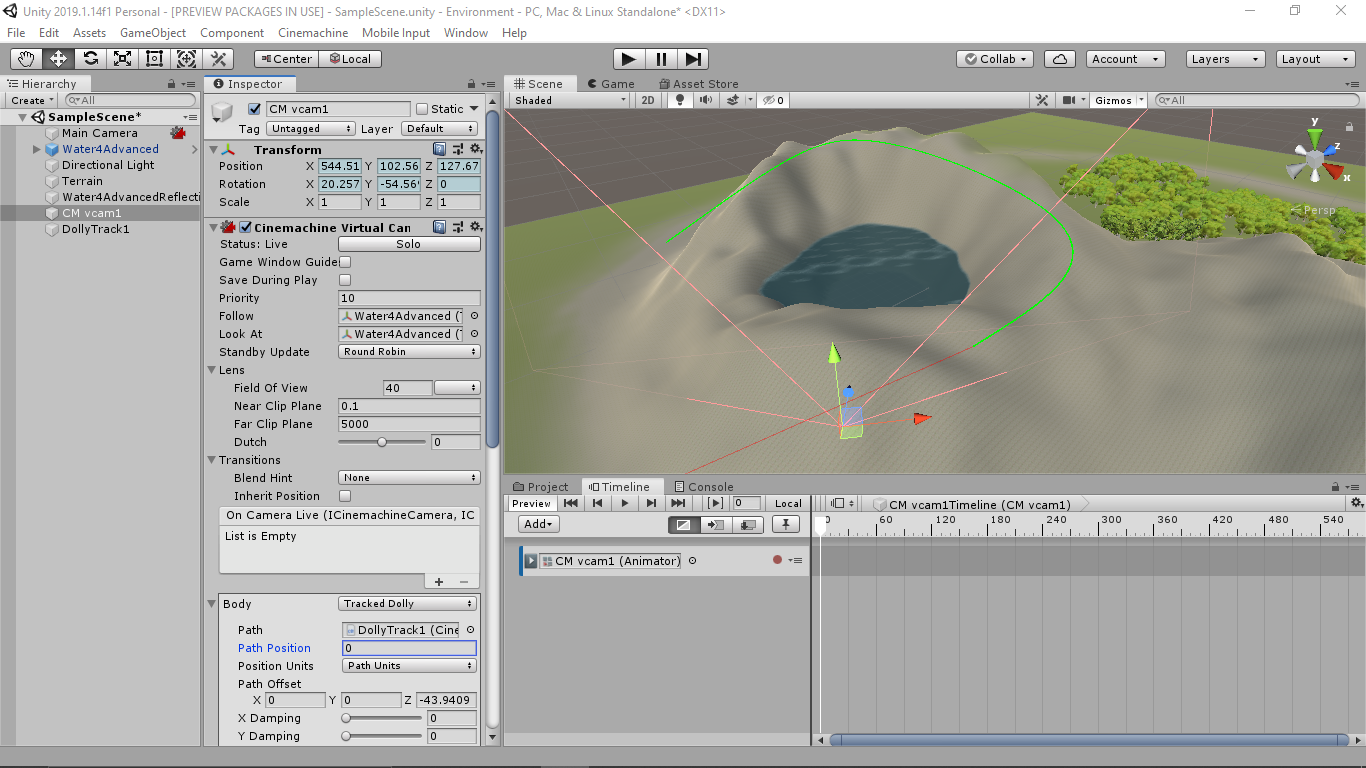1366x768 pixels.
Task: Click hidden objects visibility icon in Scene toolbar
Action: tap(772, 100)
